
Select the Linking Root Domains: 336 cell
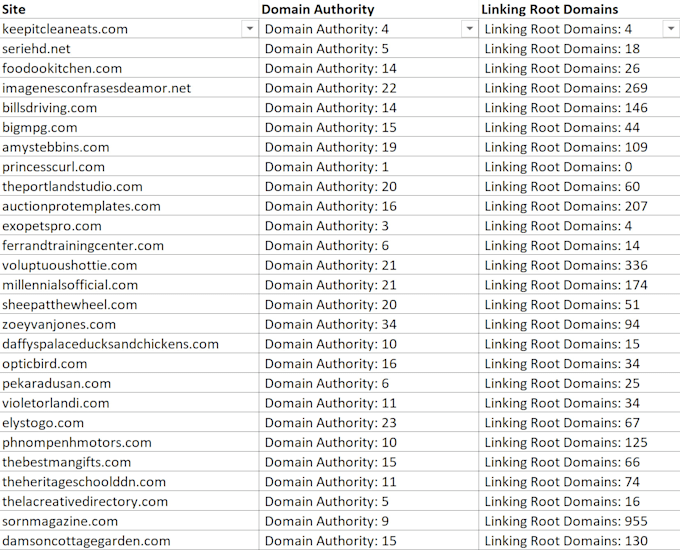580,265
